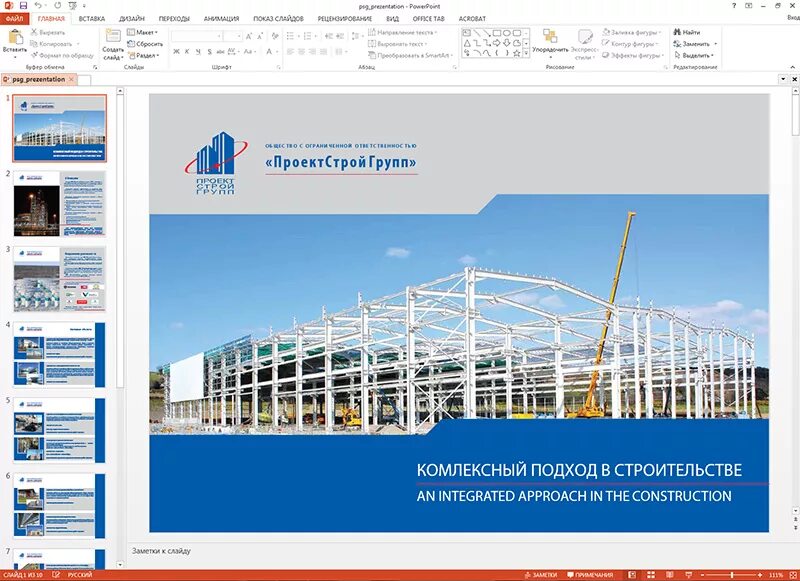Switch to Normal view in status bar

click(632, 575)
